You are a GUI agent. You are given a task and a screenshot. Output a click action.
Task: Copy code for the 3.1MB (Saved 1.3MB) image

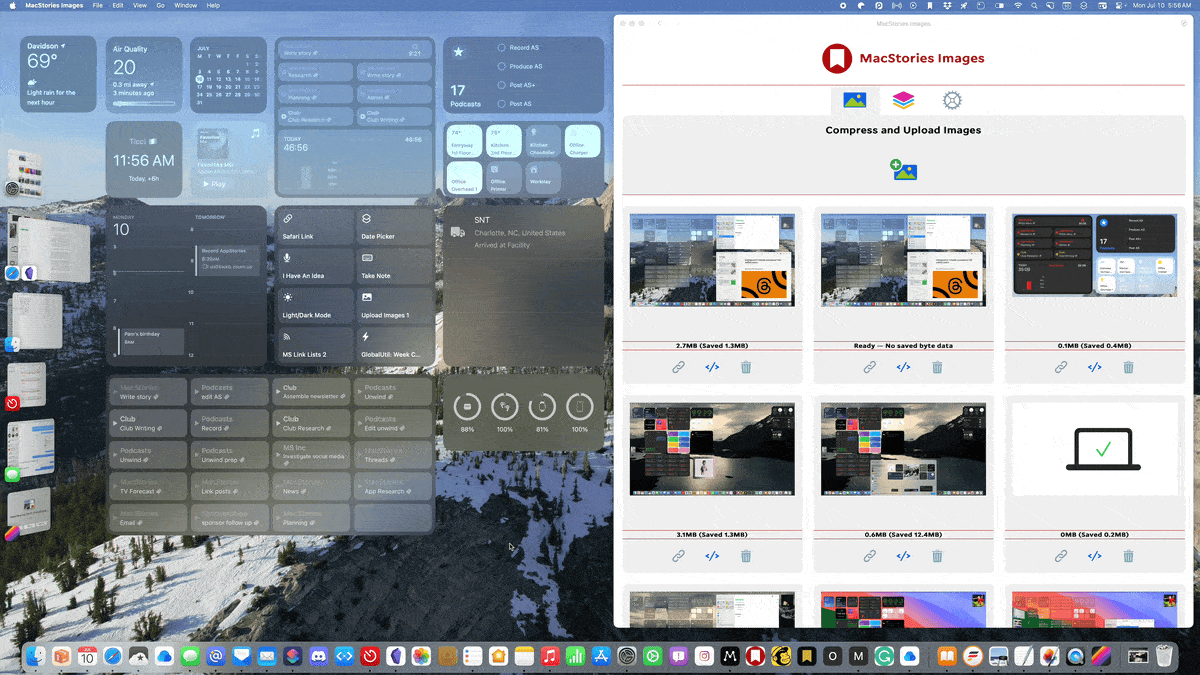(x=712, y=556)
